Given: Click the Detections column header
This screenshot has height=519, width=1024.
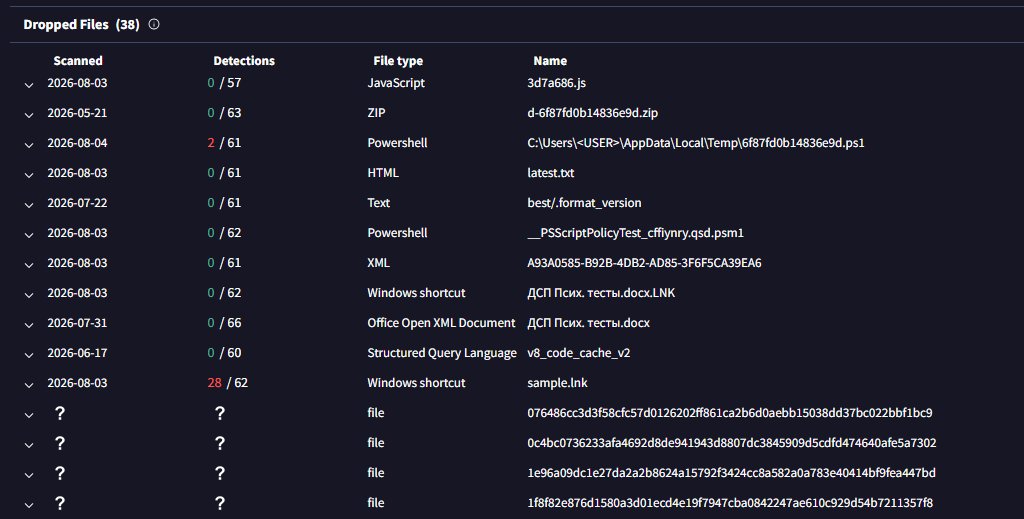Looking at the screenshot, I should coord(244,61).
